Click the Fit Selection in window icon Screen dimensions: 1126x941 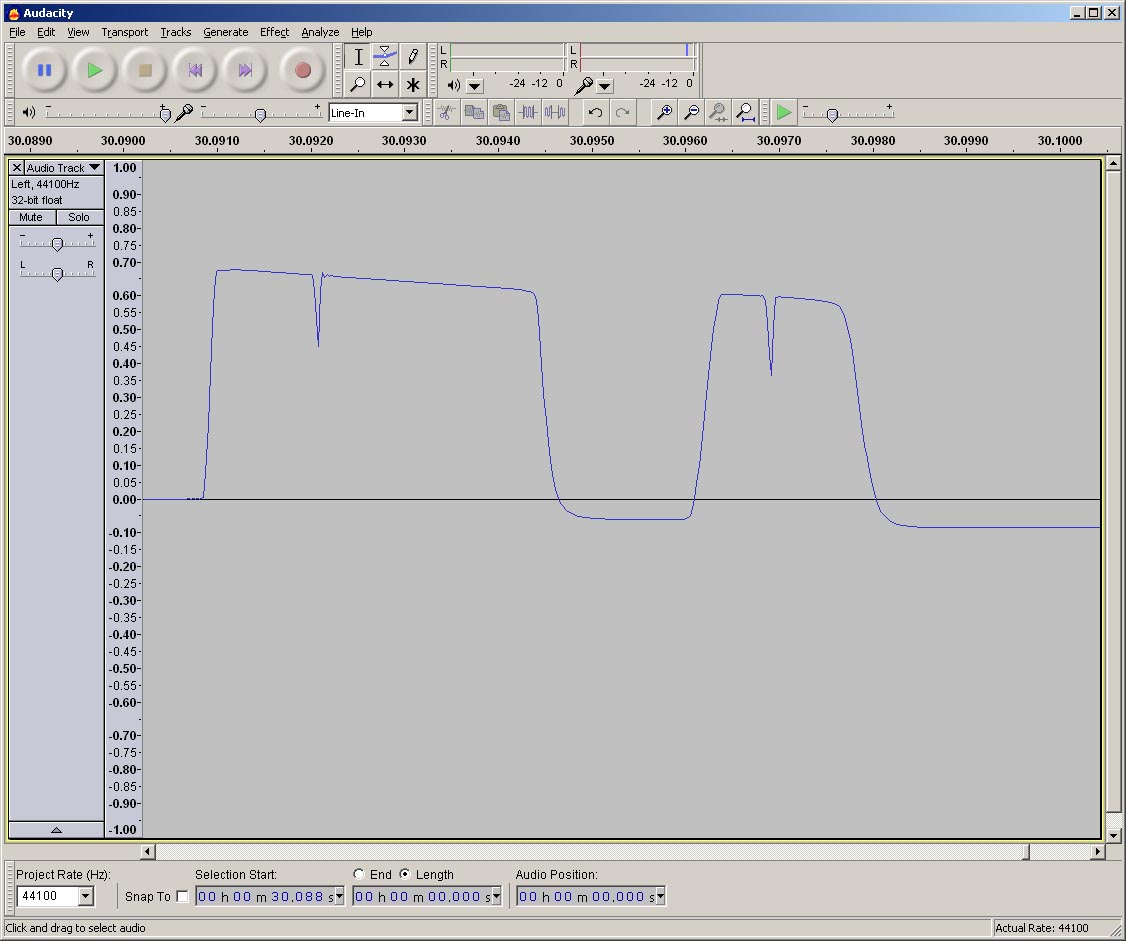pyautogui.click(x=718, y=112)
